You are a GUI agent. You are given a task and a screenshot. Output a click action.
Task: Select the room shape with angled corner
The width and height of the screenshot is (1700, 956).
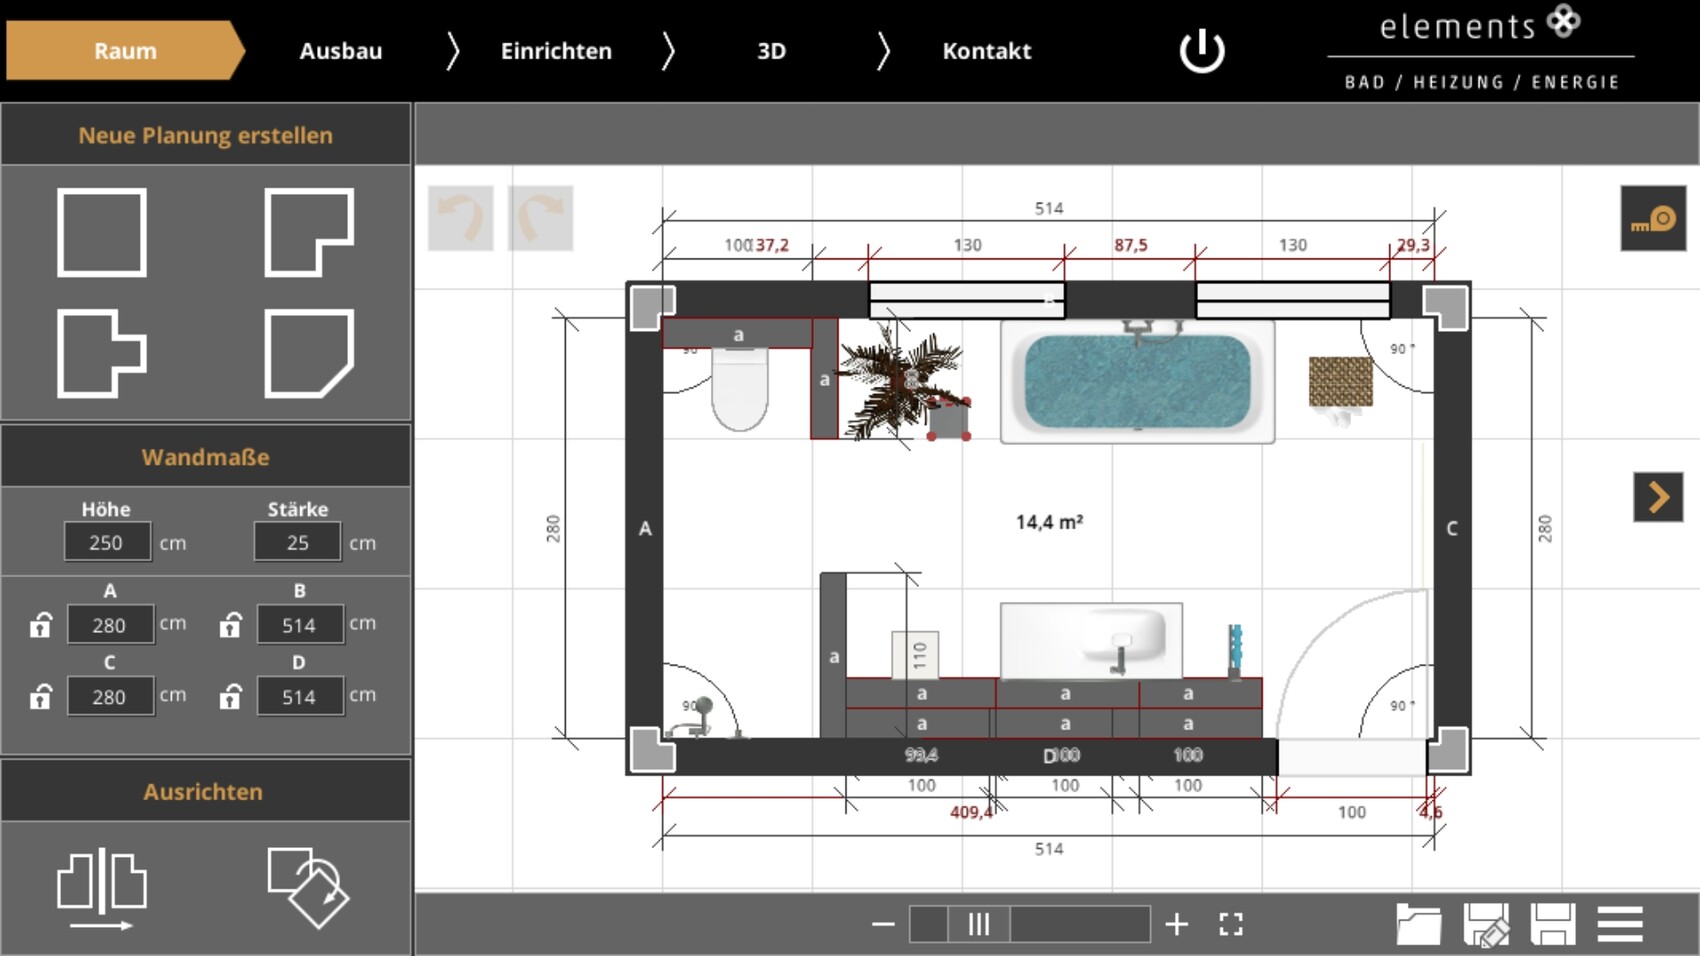pos(309,353)
